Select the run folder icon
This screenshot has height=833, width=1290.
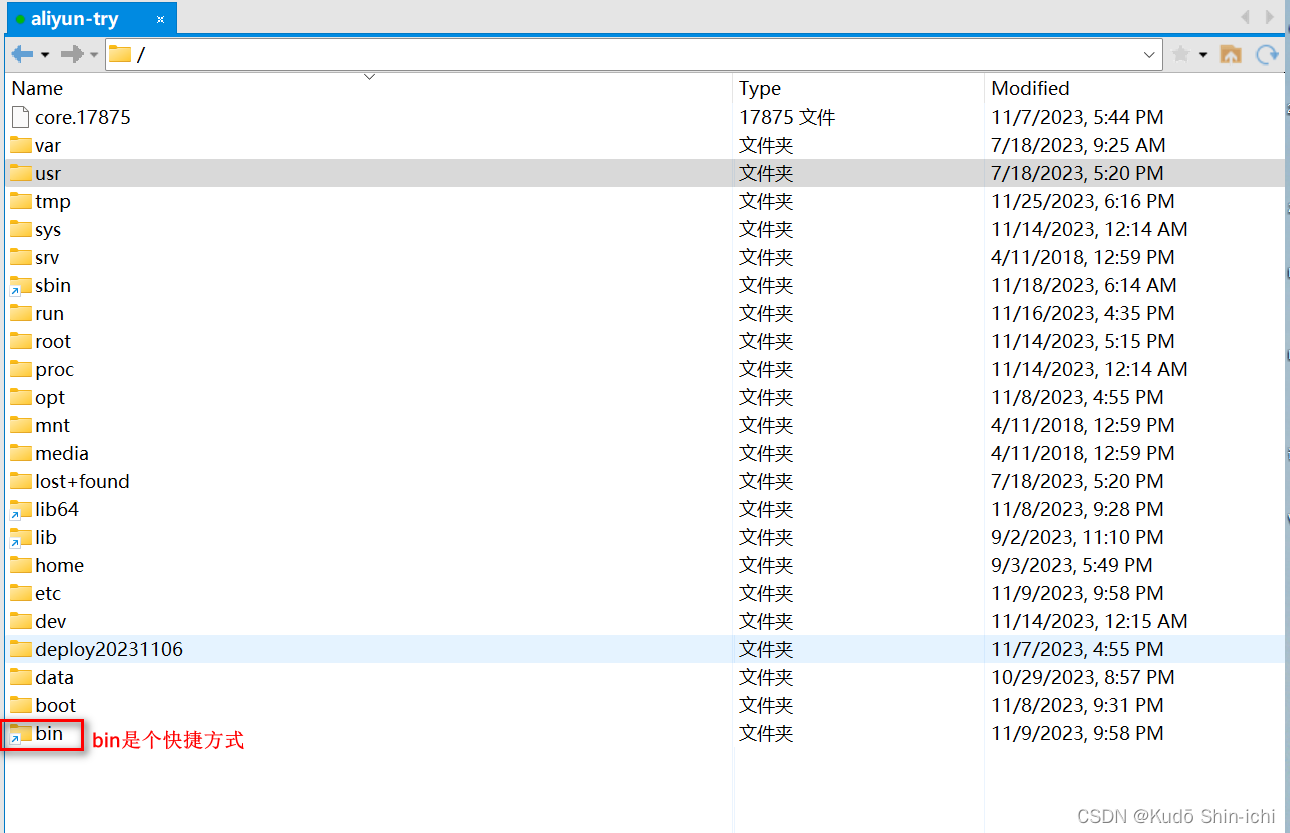(x=21, y=313)
